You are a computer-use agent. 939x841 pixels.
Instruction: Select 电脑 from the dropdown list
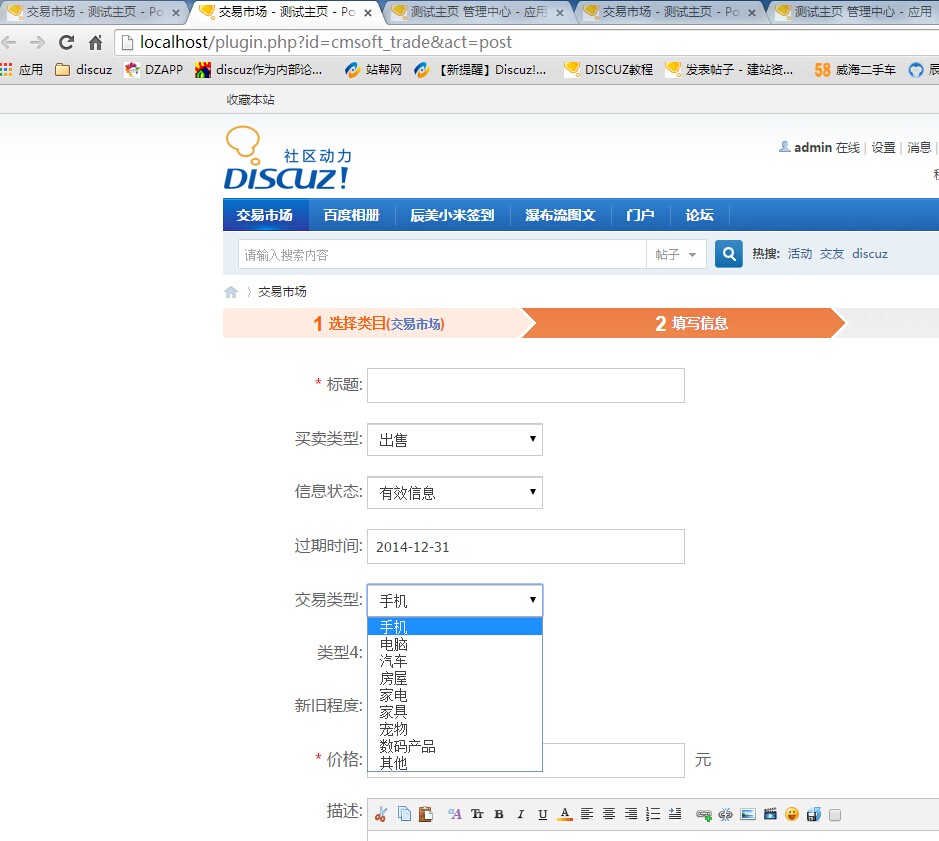point(455,644)
